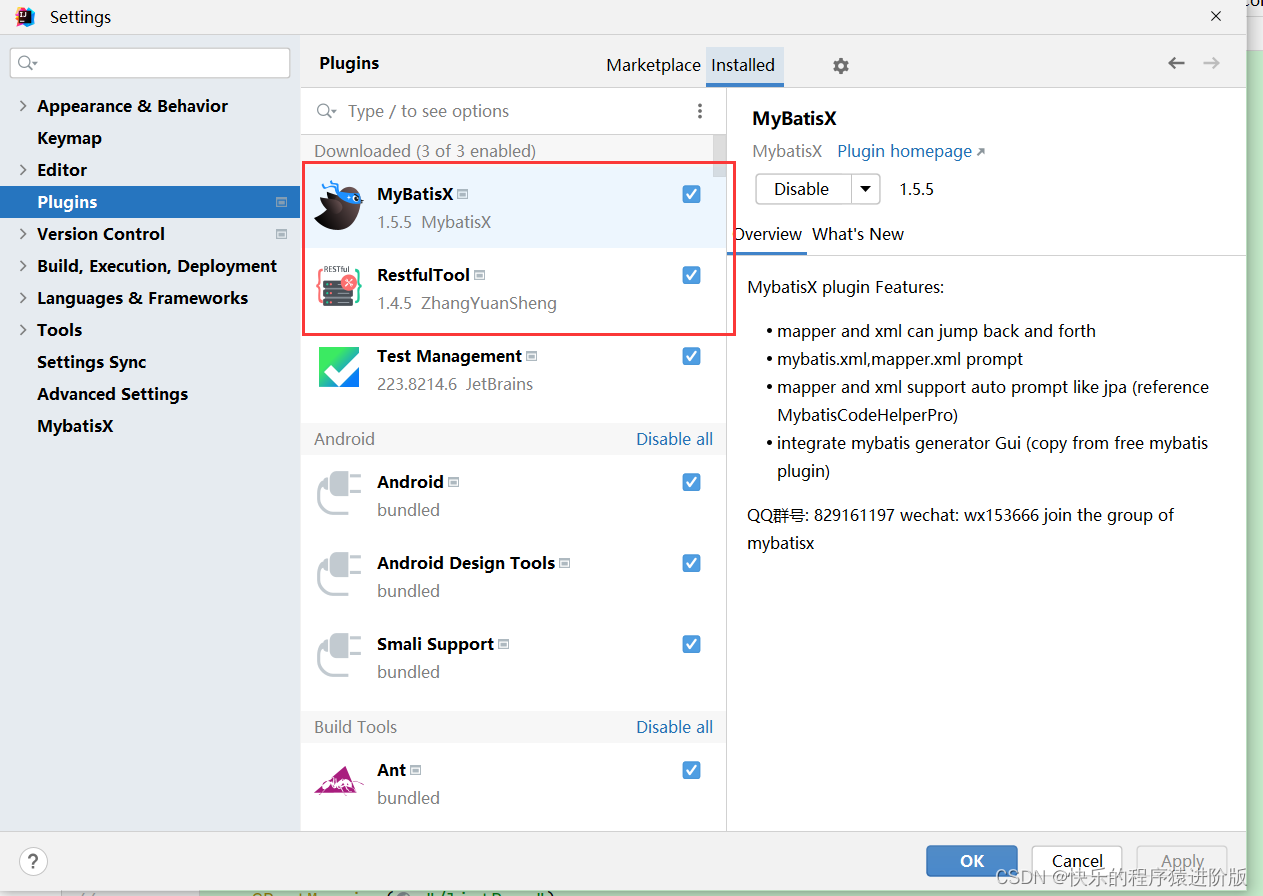The width and height of the screenshot is (1263, 896).
Task: Expand Languages & Frameworks node
Action: tap(22, 298)
